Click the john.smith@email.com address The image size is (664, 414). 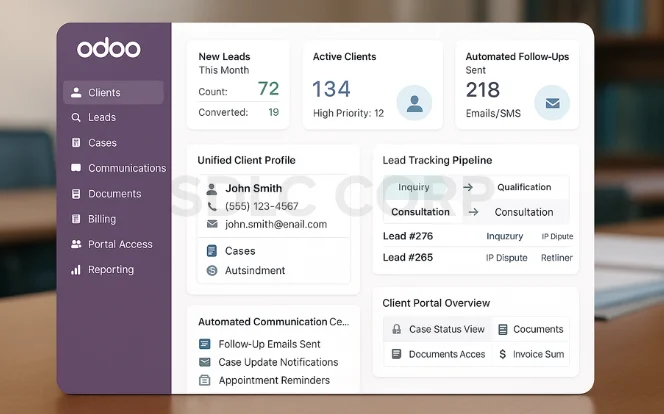[276, 224]
